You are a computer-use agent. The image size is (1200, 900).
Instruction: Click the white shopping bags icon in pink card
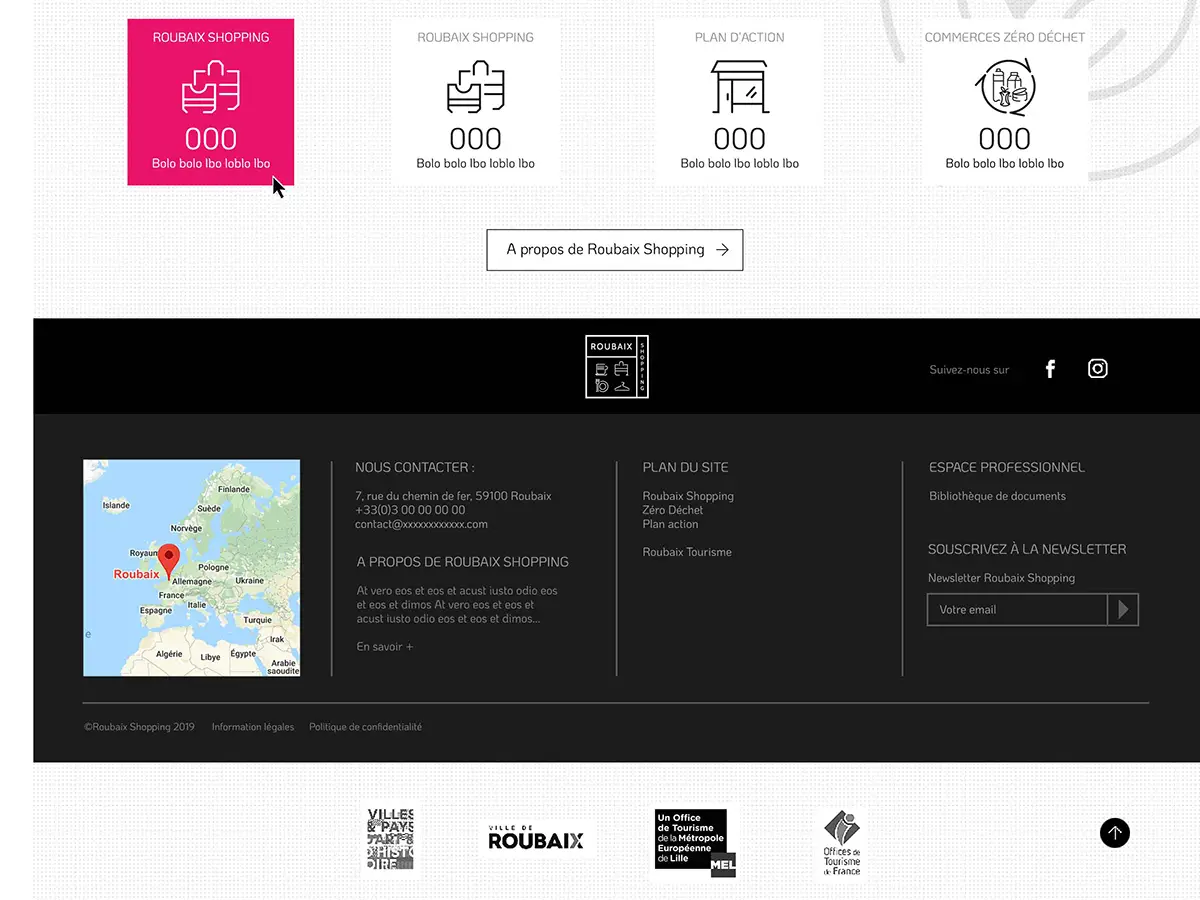[211, 87]
